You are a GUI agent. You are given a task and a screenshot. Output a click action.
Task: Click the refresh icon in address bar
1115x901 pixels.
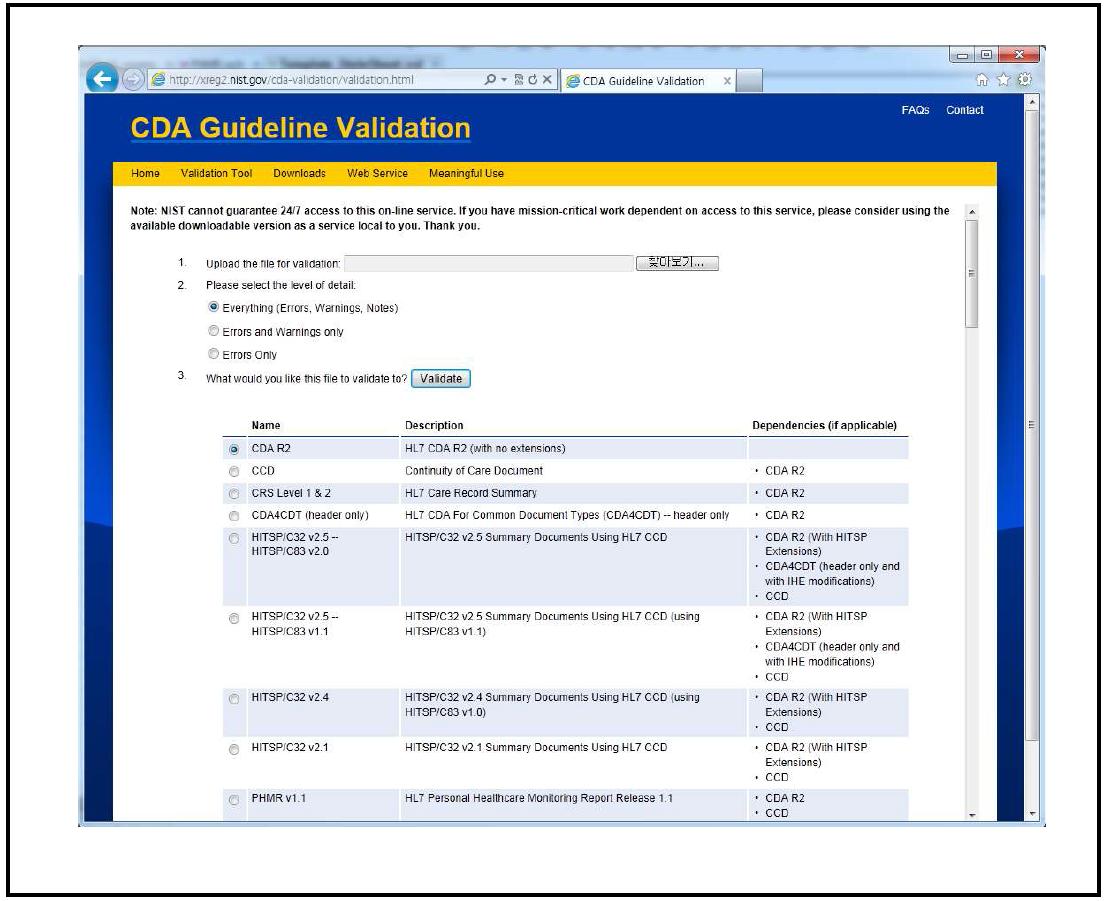(x=535, y=81)
